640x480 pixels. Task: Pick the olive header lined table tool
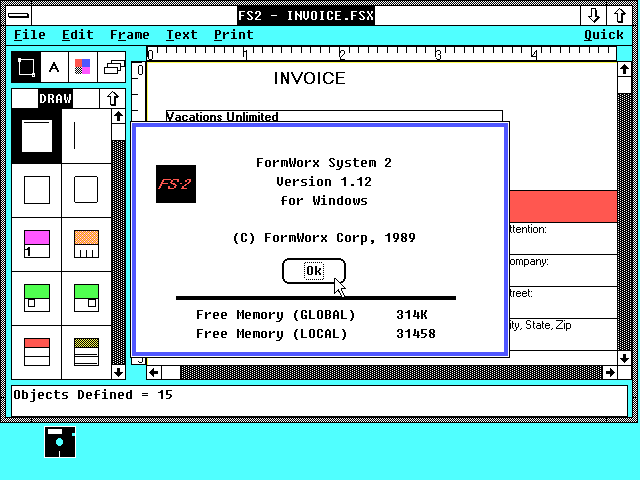86,352
